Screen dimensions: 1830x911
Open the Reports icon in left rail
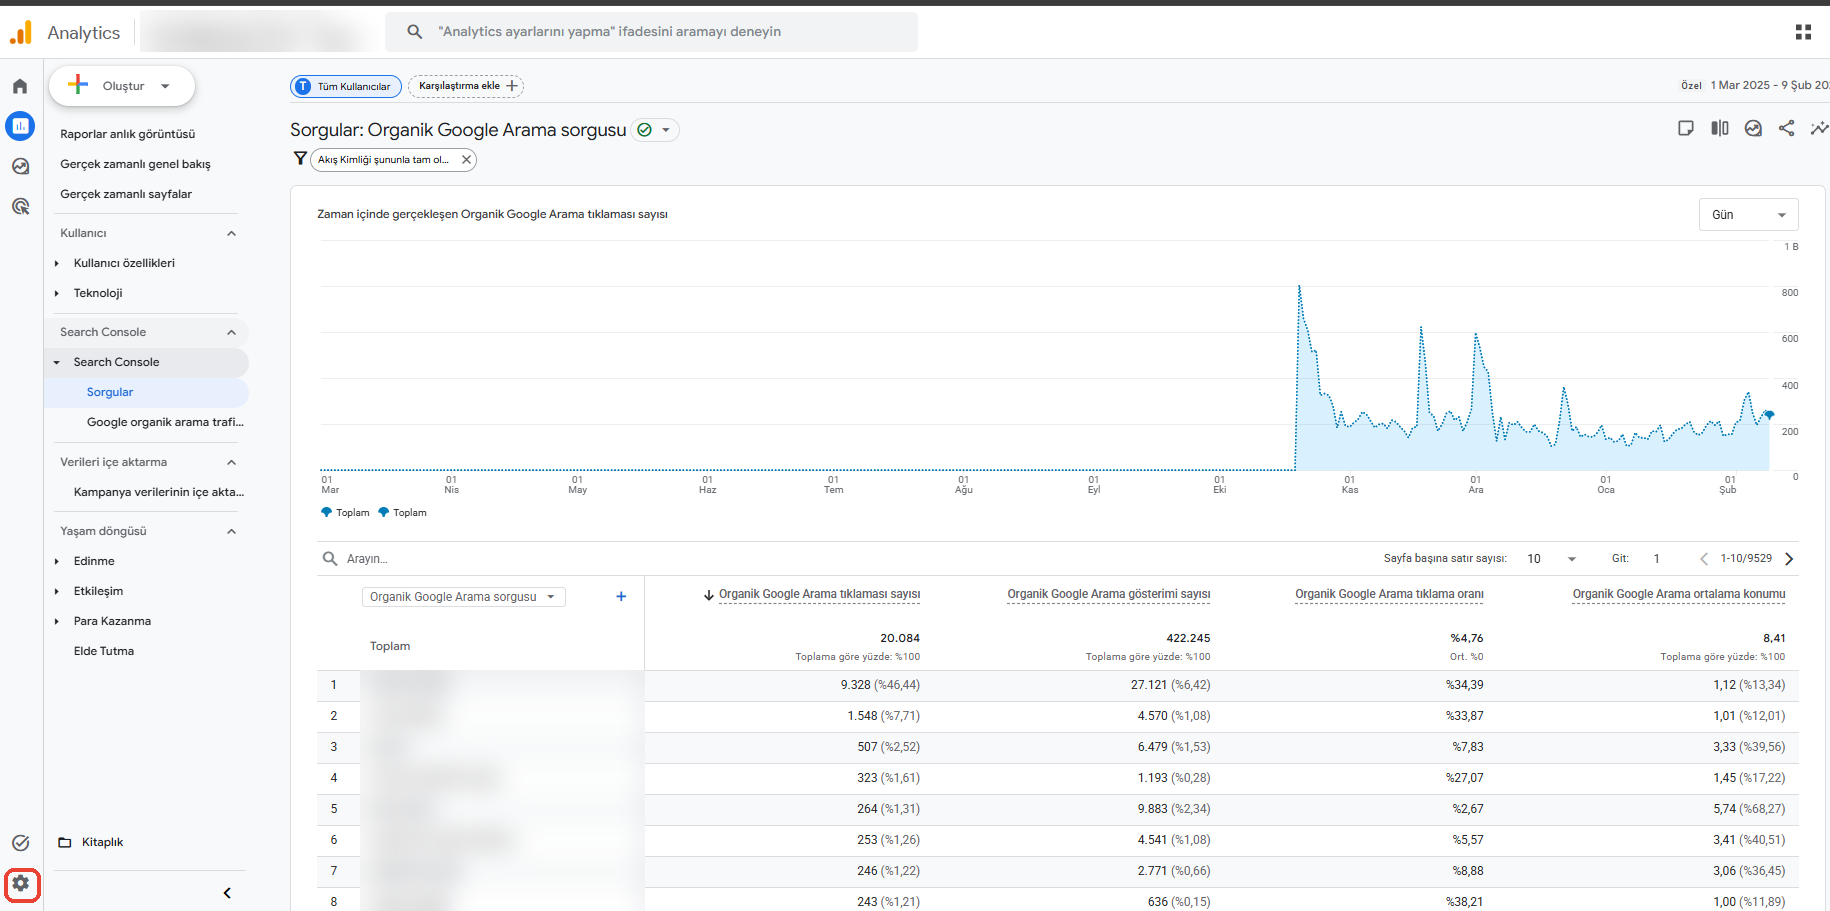click(20, 126)
